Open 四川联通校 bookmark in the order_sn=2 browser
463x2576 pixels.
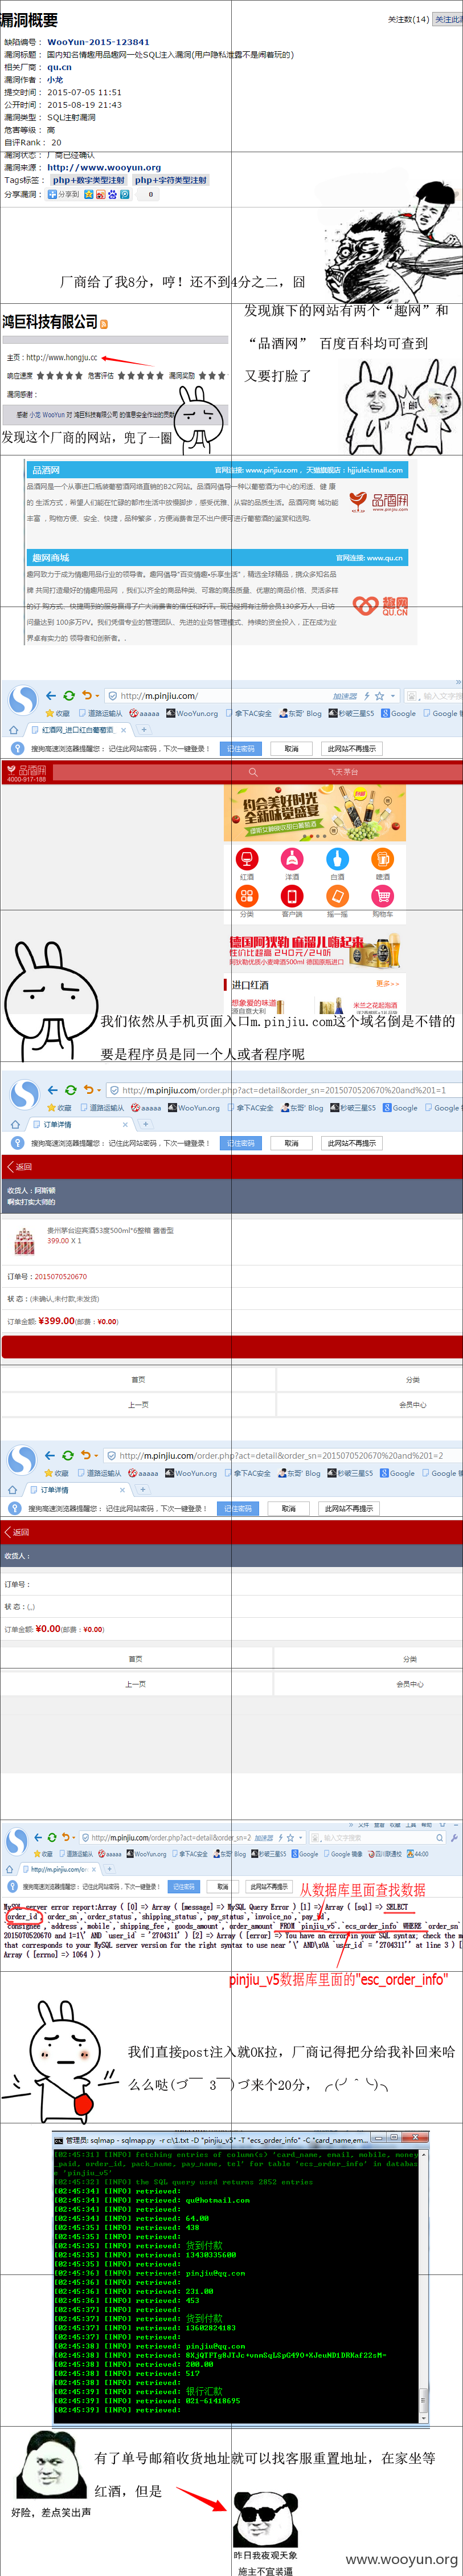386,1853
